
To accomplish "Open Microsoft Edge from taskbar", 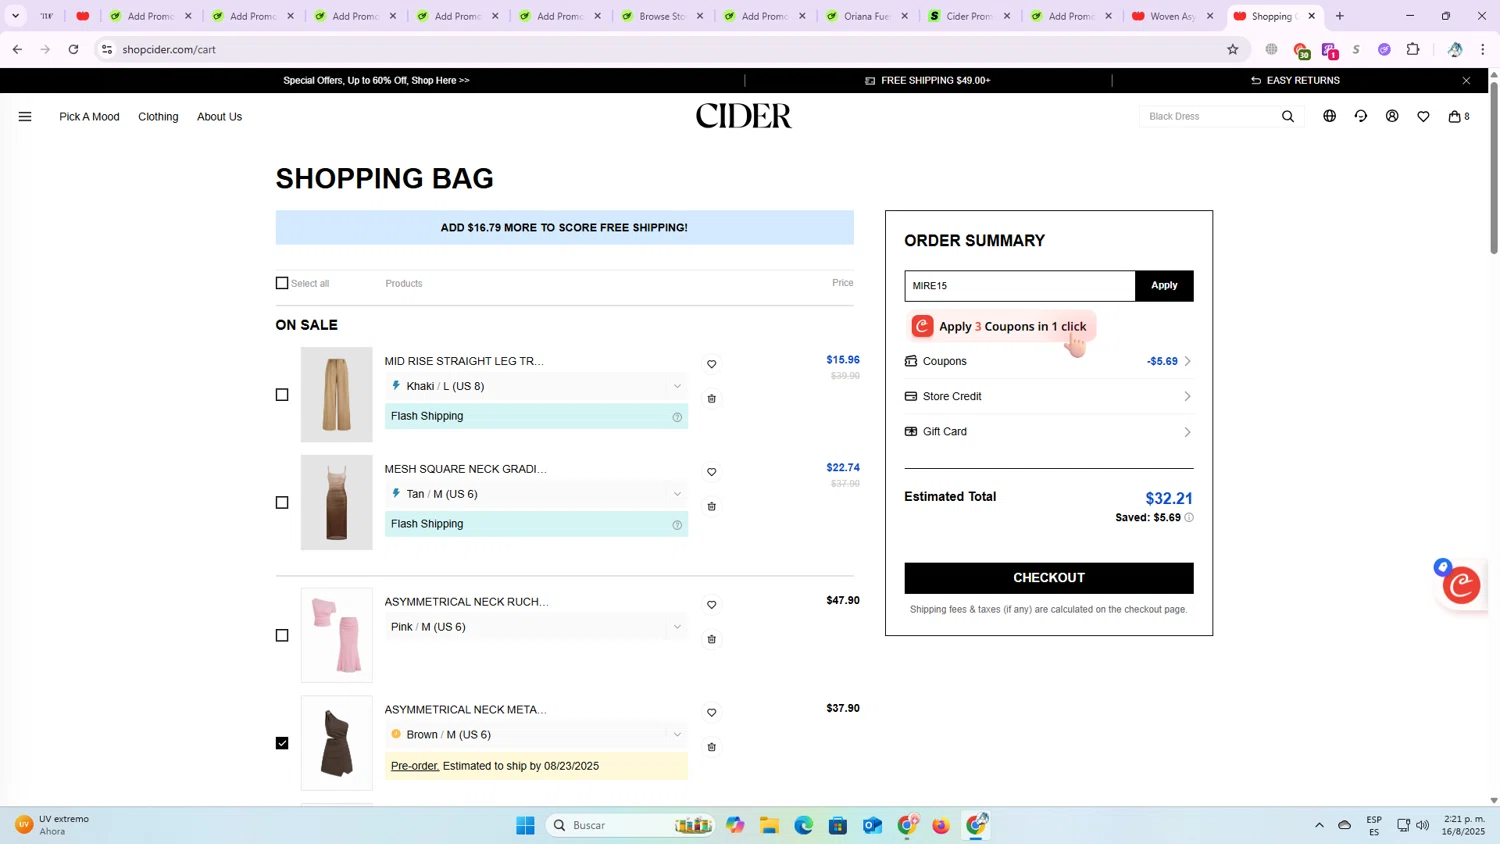I will [804, 825].
